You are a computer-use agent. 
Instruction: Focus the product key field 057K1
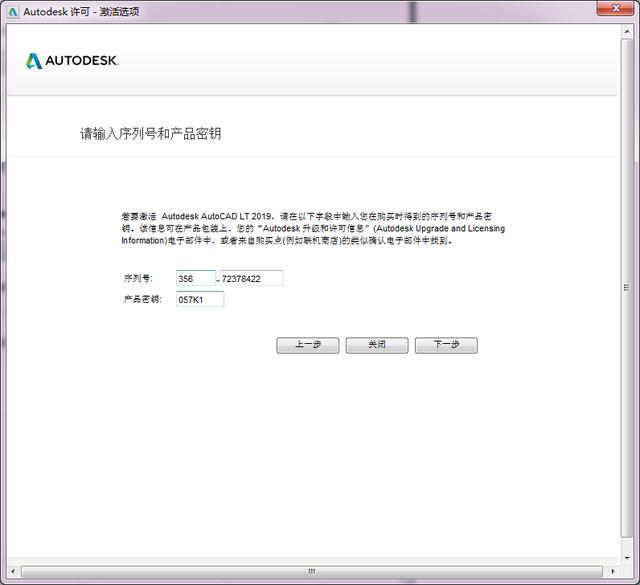pyautogui.click(x=200, y=299)
